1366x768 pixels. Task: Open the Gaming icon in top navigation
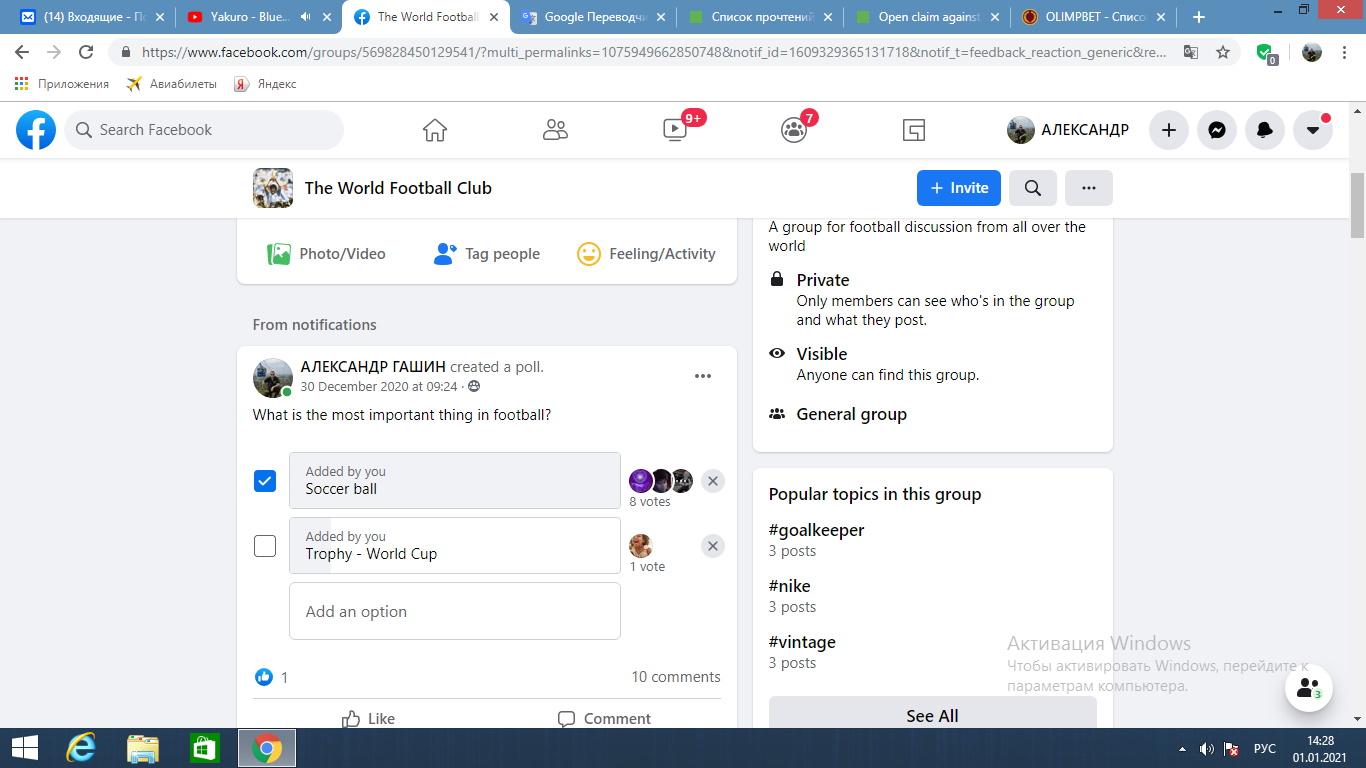click(x=913, y=130)
